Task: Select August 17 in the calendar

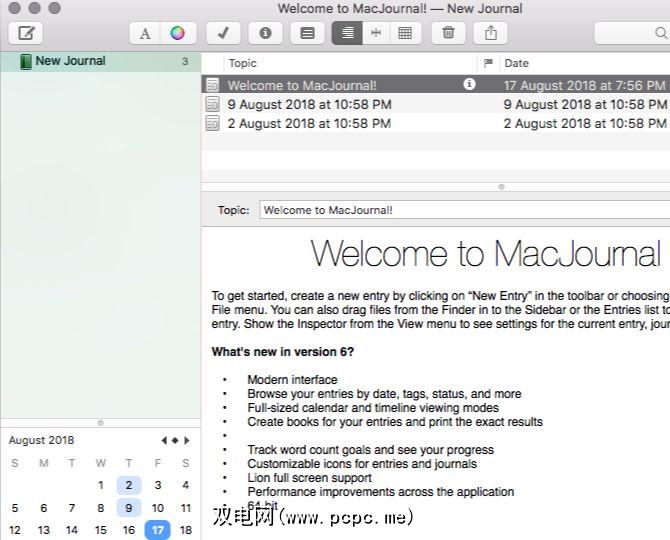Action: tap(158, 530)
